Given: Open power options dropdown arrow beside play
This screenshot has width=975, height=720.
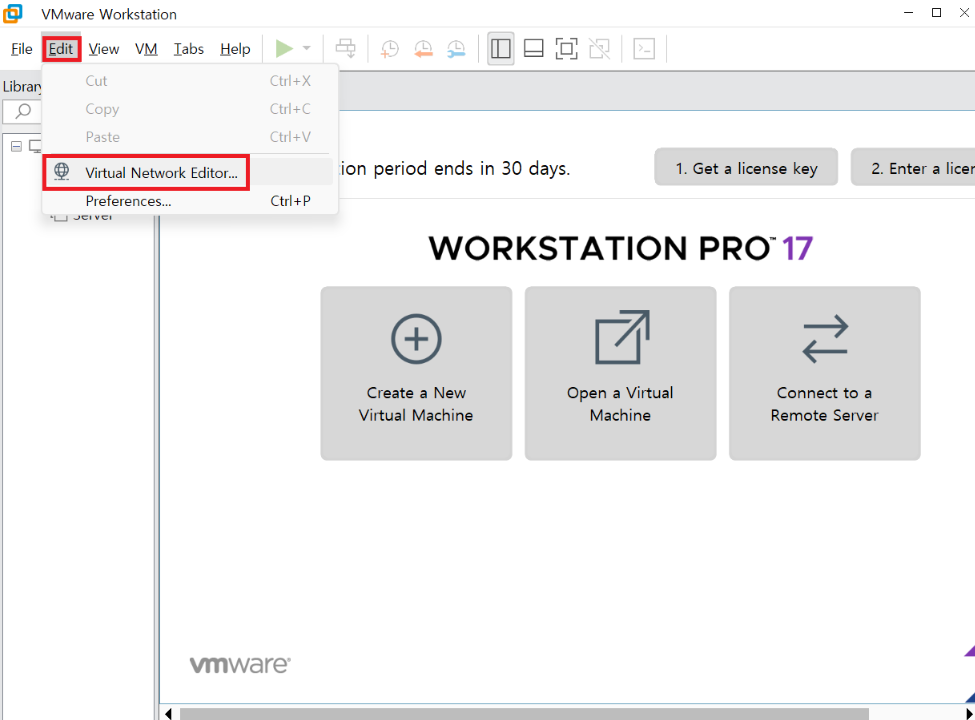Looking at the screenshot, I should pos(307,48).
